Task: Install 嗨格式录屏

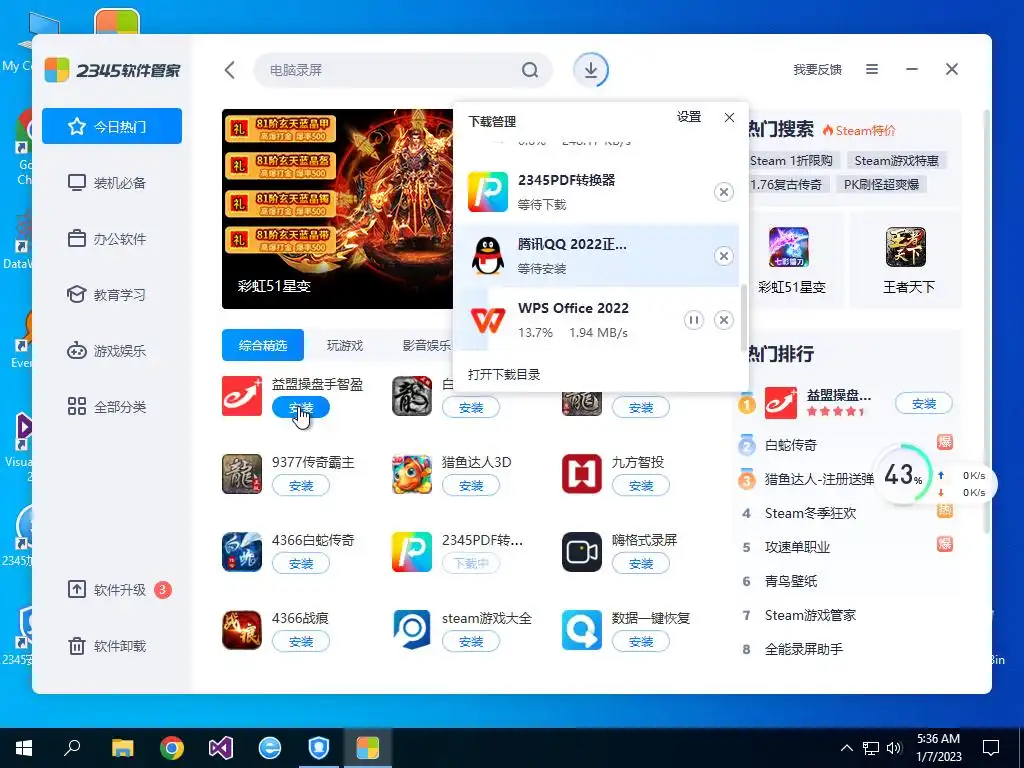Action: 641,564
